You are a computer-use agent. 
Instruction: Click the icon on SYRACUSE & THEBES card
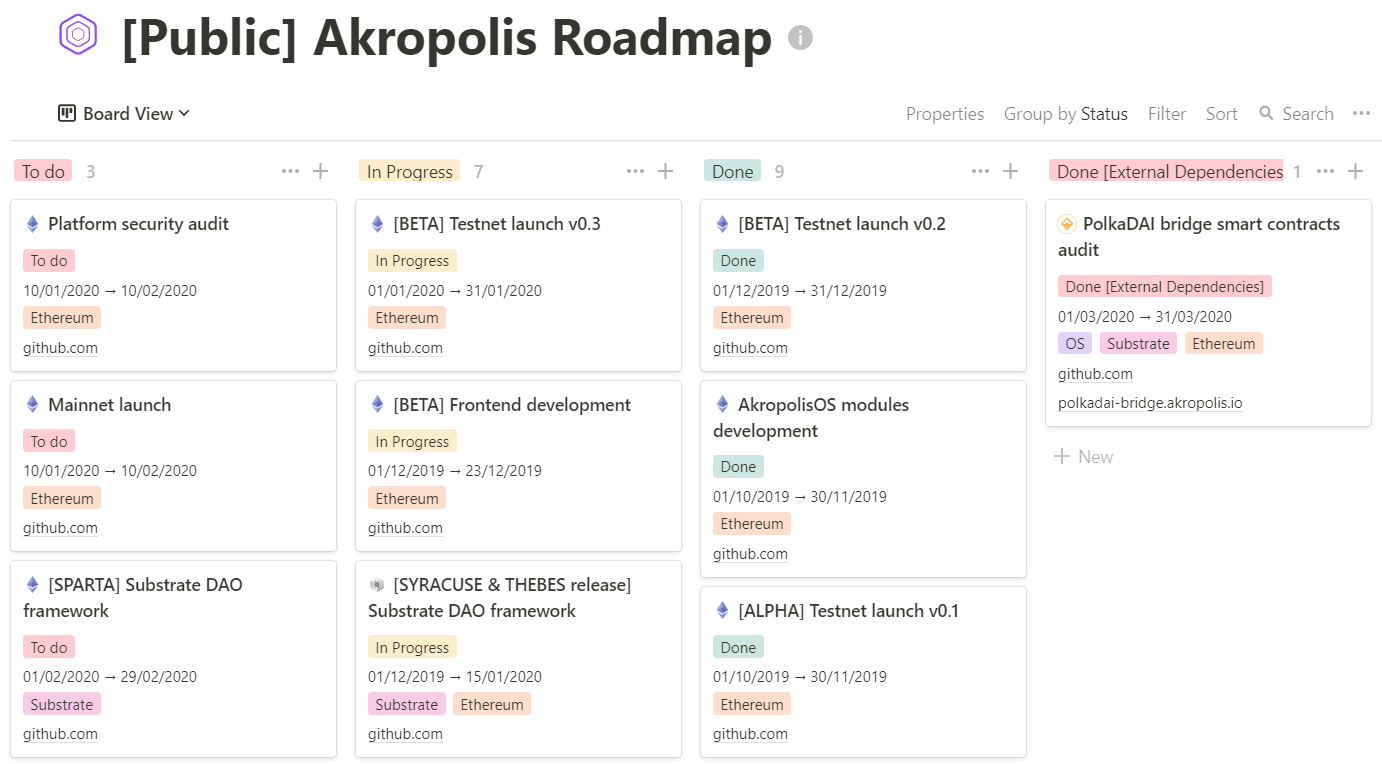(x=377, y=585)
